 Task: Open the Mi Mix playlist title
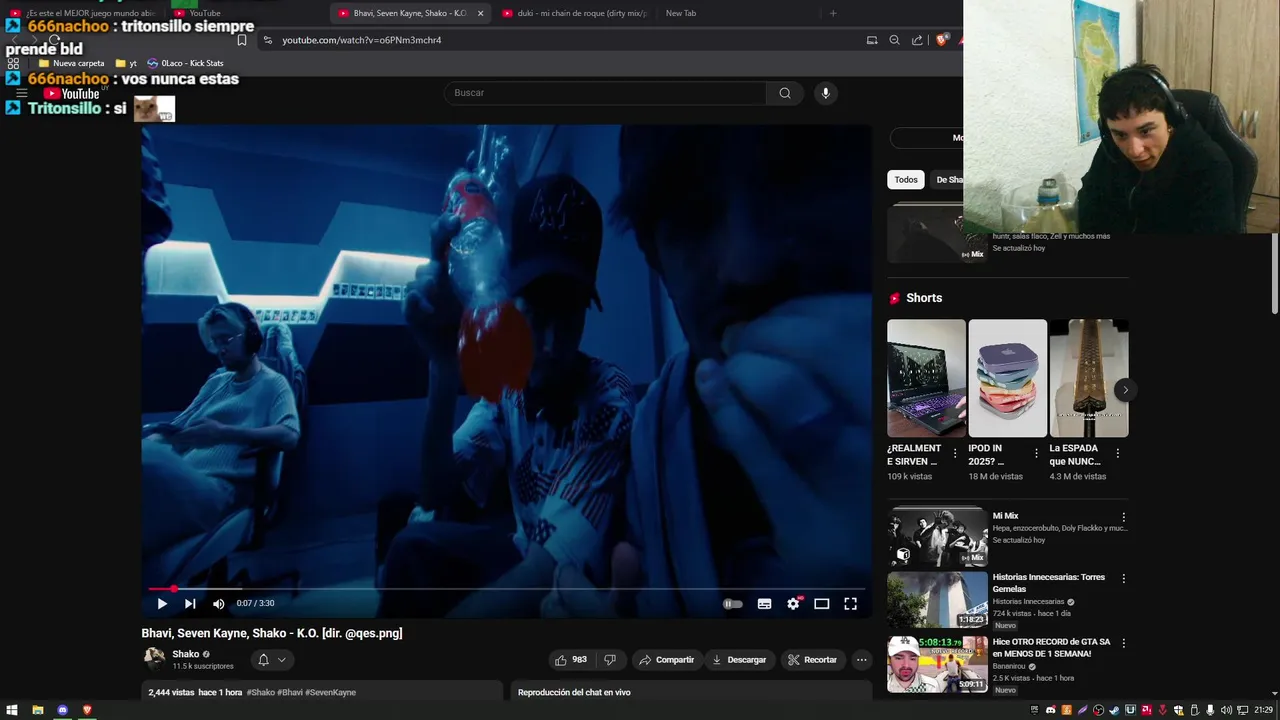tap(1005, 516)
